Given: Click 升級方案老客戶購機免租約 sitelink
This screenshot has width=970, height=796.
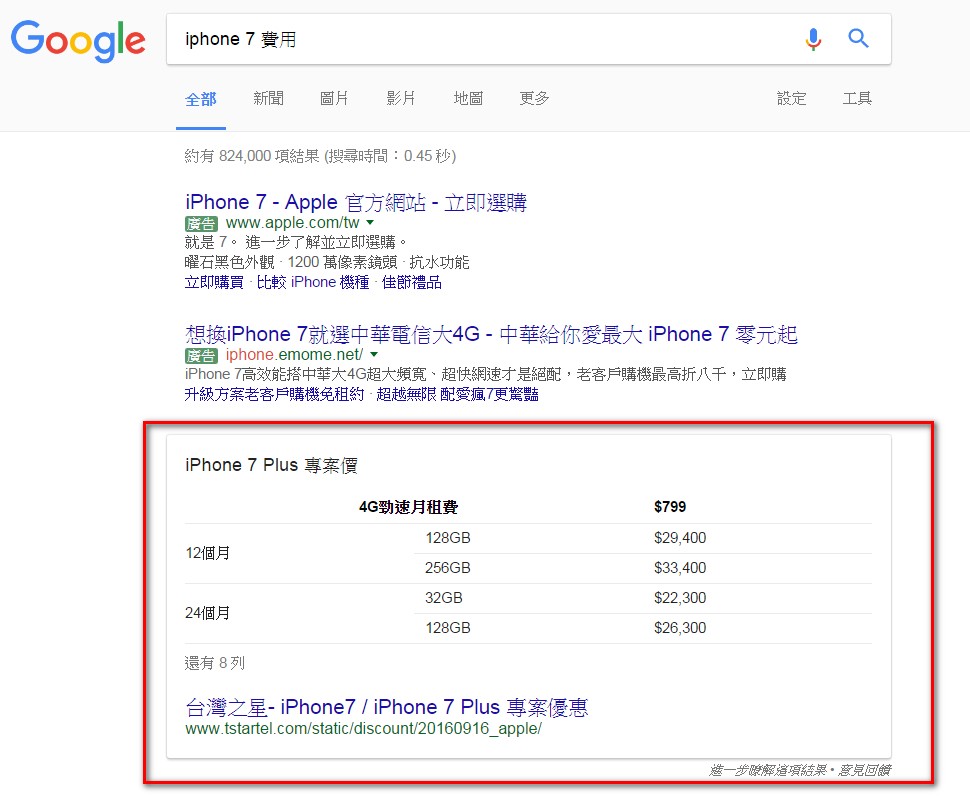Looking at the screenshot, I should pyautogui.click(x=274, y=395).
